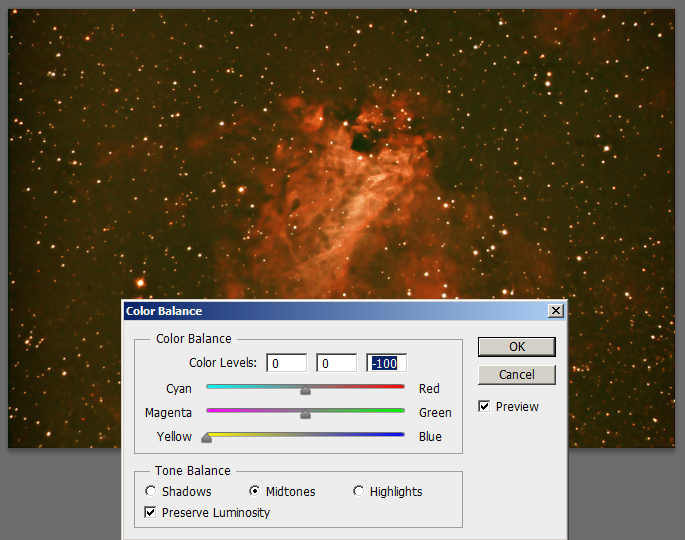Click the third Color Levels field showing -100

(x=387, y=363)
